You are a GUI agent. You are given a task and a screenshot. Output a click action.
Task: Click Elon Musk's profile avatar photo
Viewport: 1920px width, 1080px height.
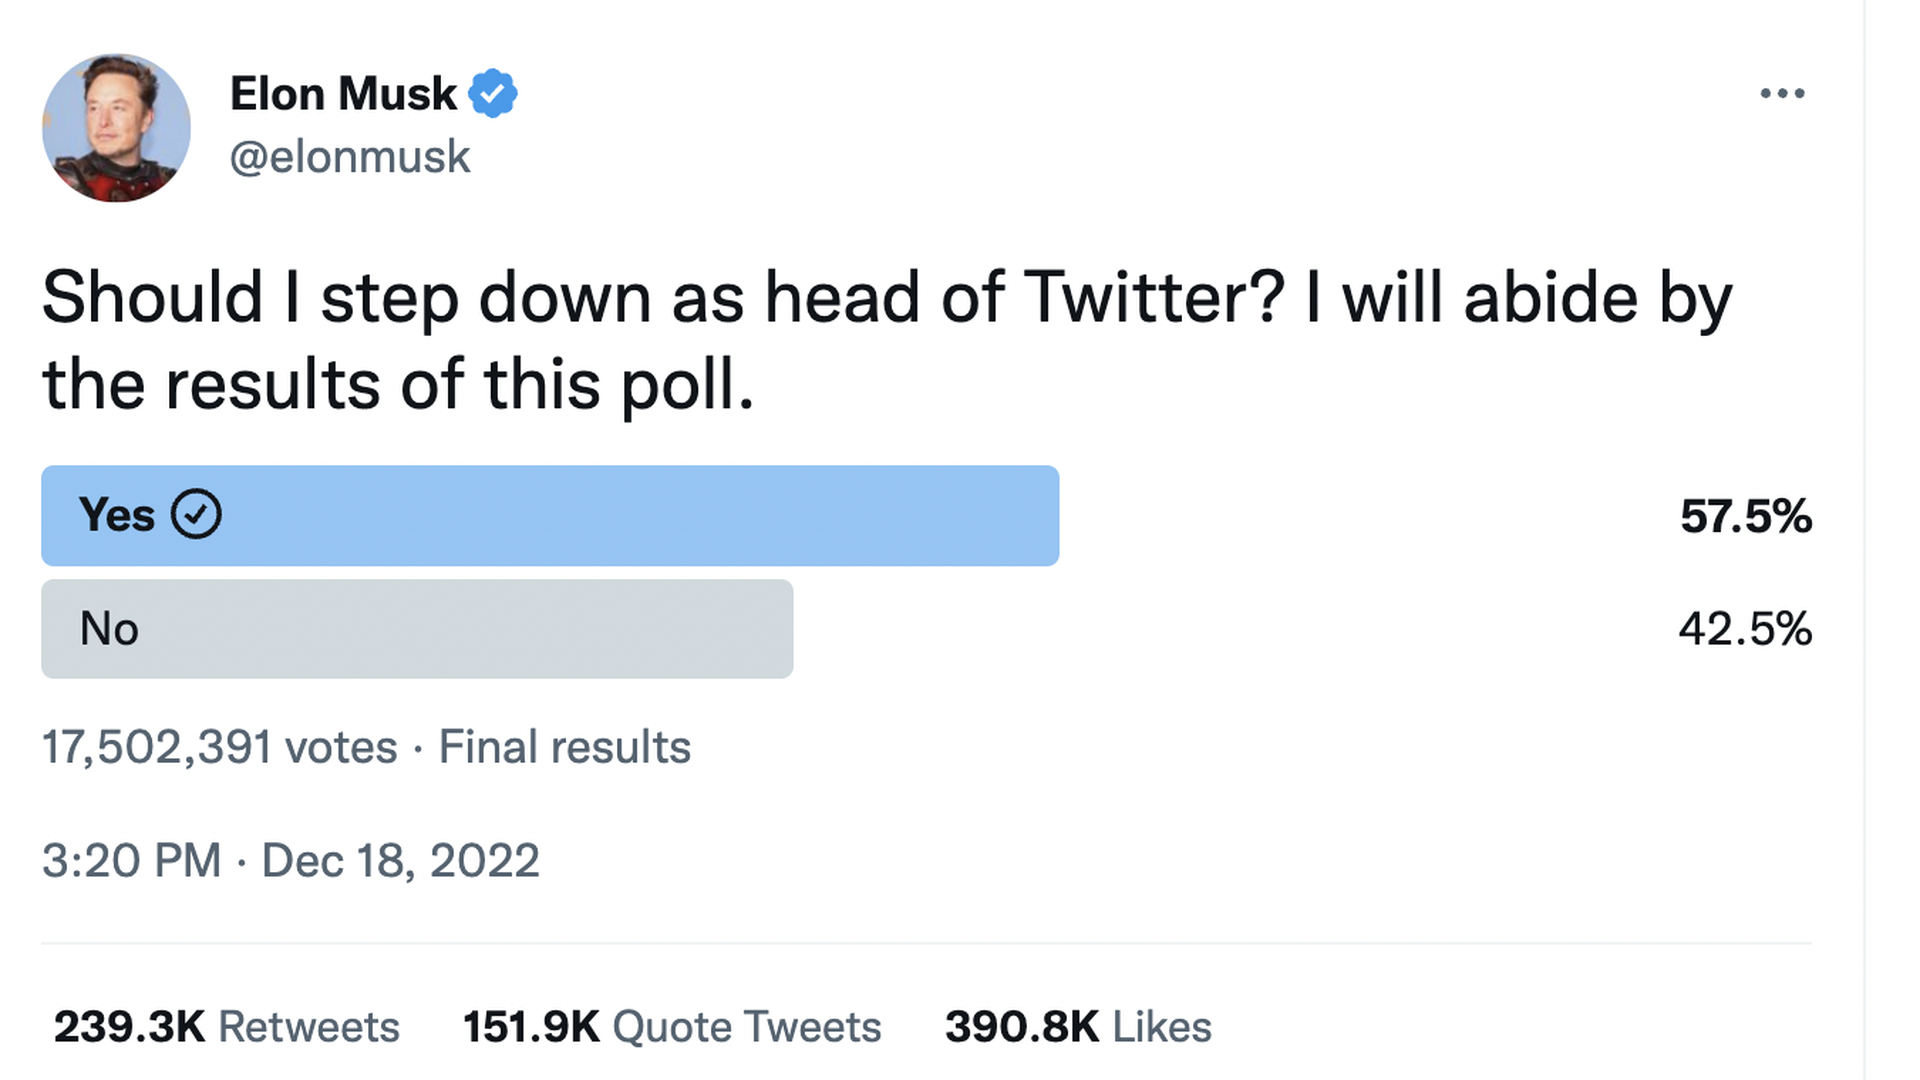pyautogui.click(x=116, y=128)
